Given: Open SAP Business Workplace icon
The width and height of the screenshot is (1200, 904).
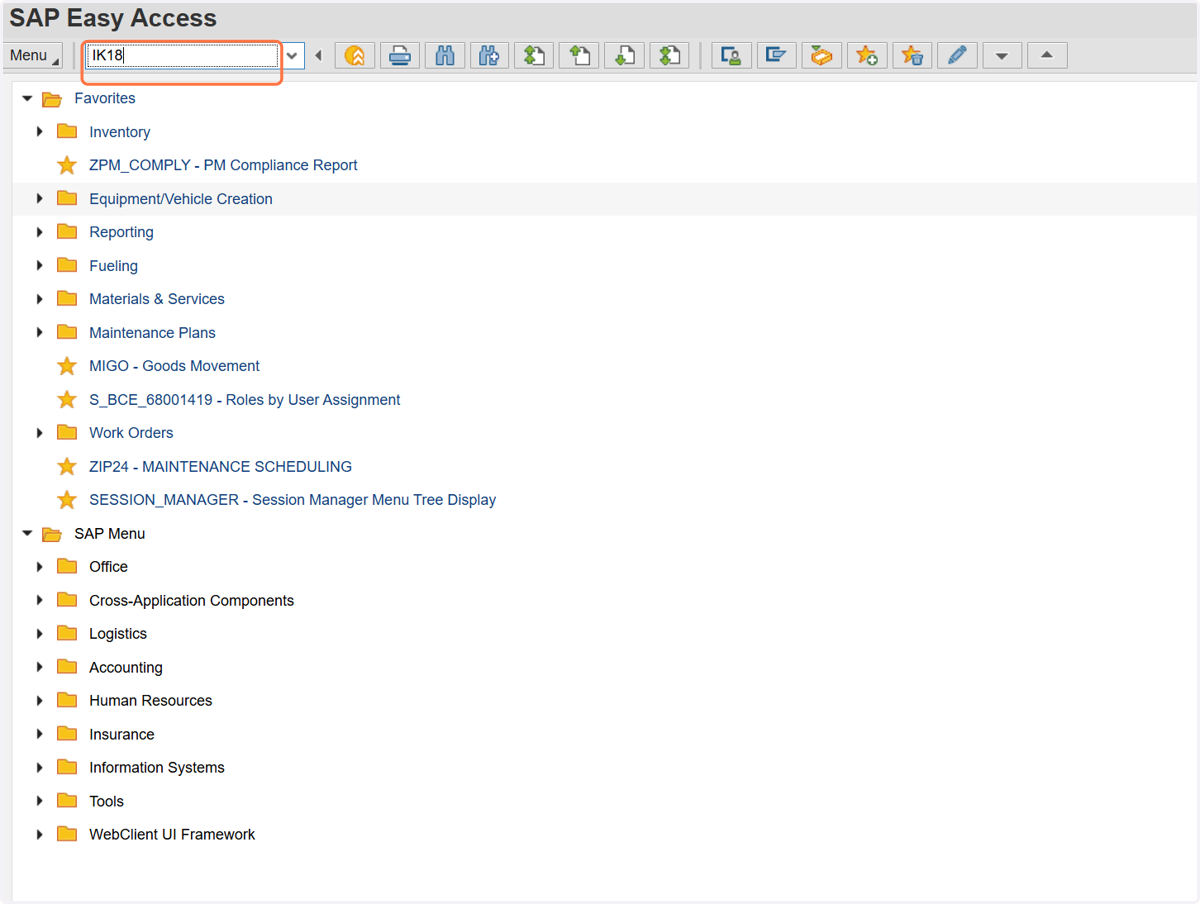Looking at the screenshot, I should click(x=821, y=56).
